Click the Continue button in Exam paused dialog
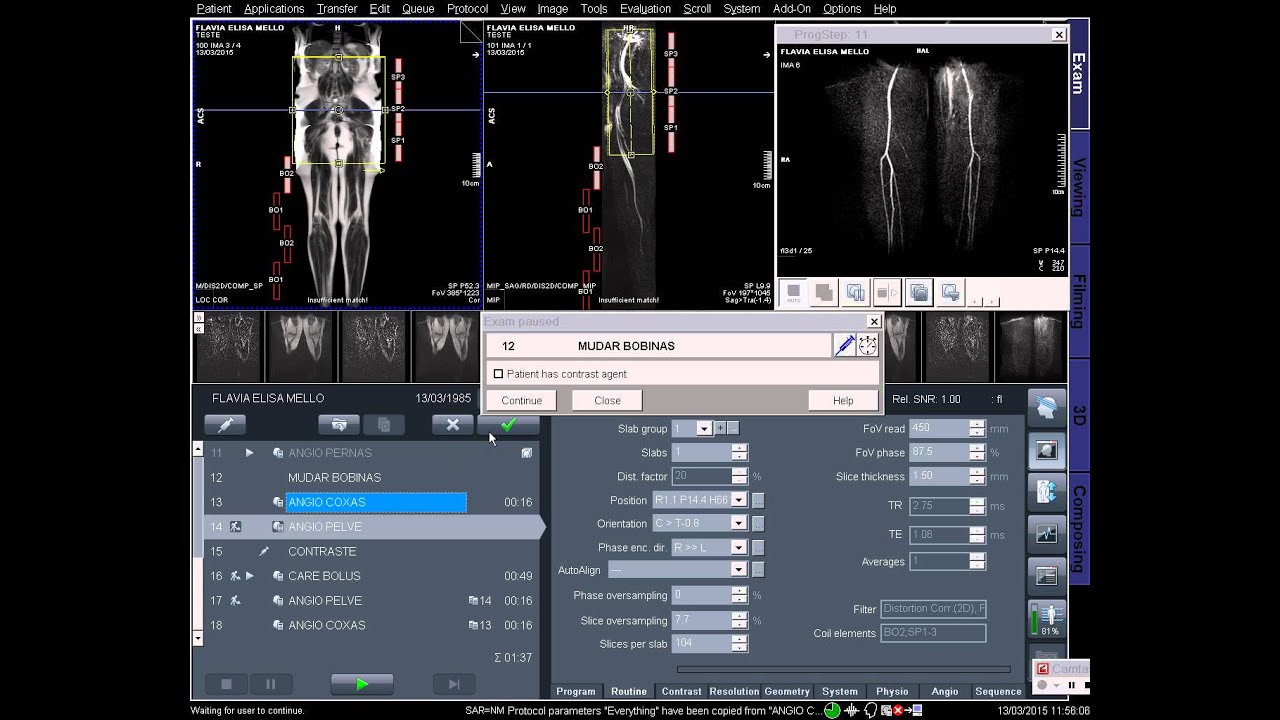The height and width of the screenshot is (720, 1280). (521, 400)
